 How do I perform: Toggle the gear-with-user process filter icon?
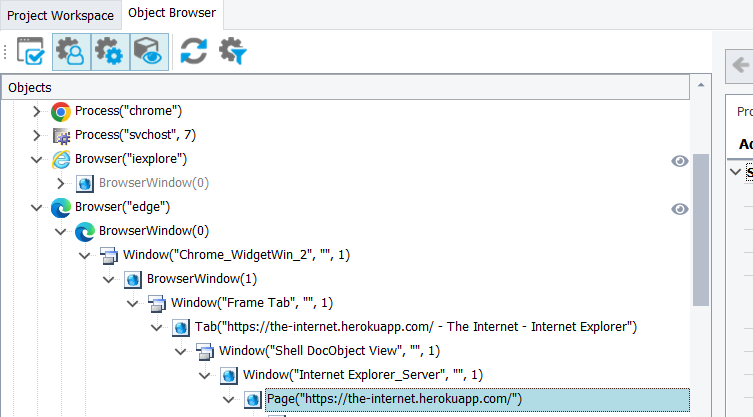pos(71,52)
